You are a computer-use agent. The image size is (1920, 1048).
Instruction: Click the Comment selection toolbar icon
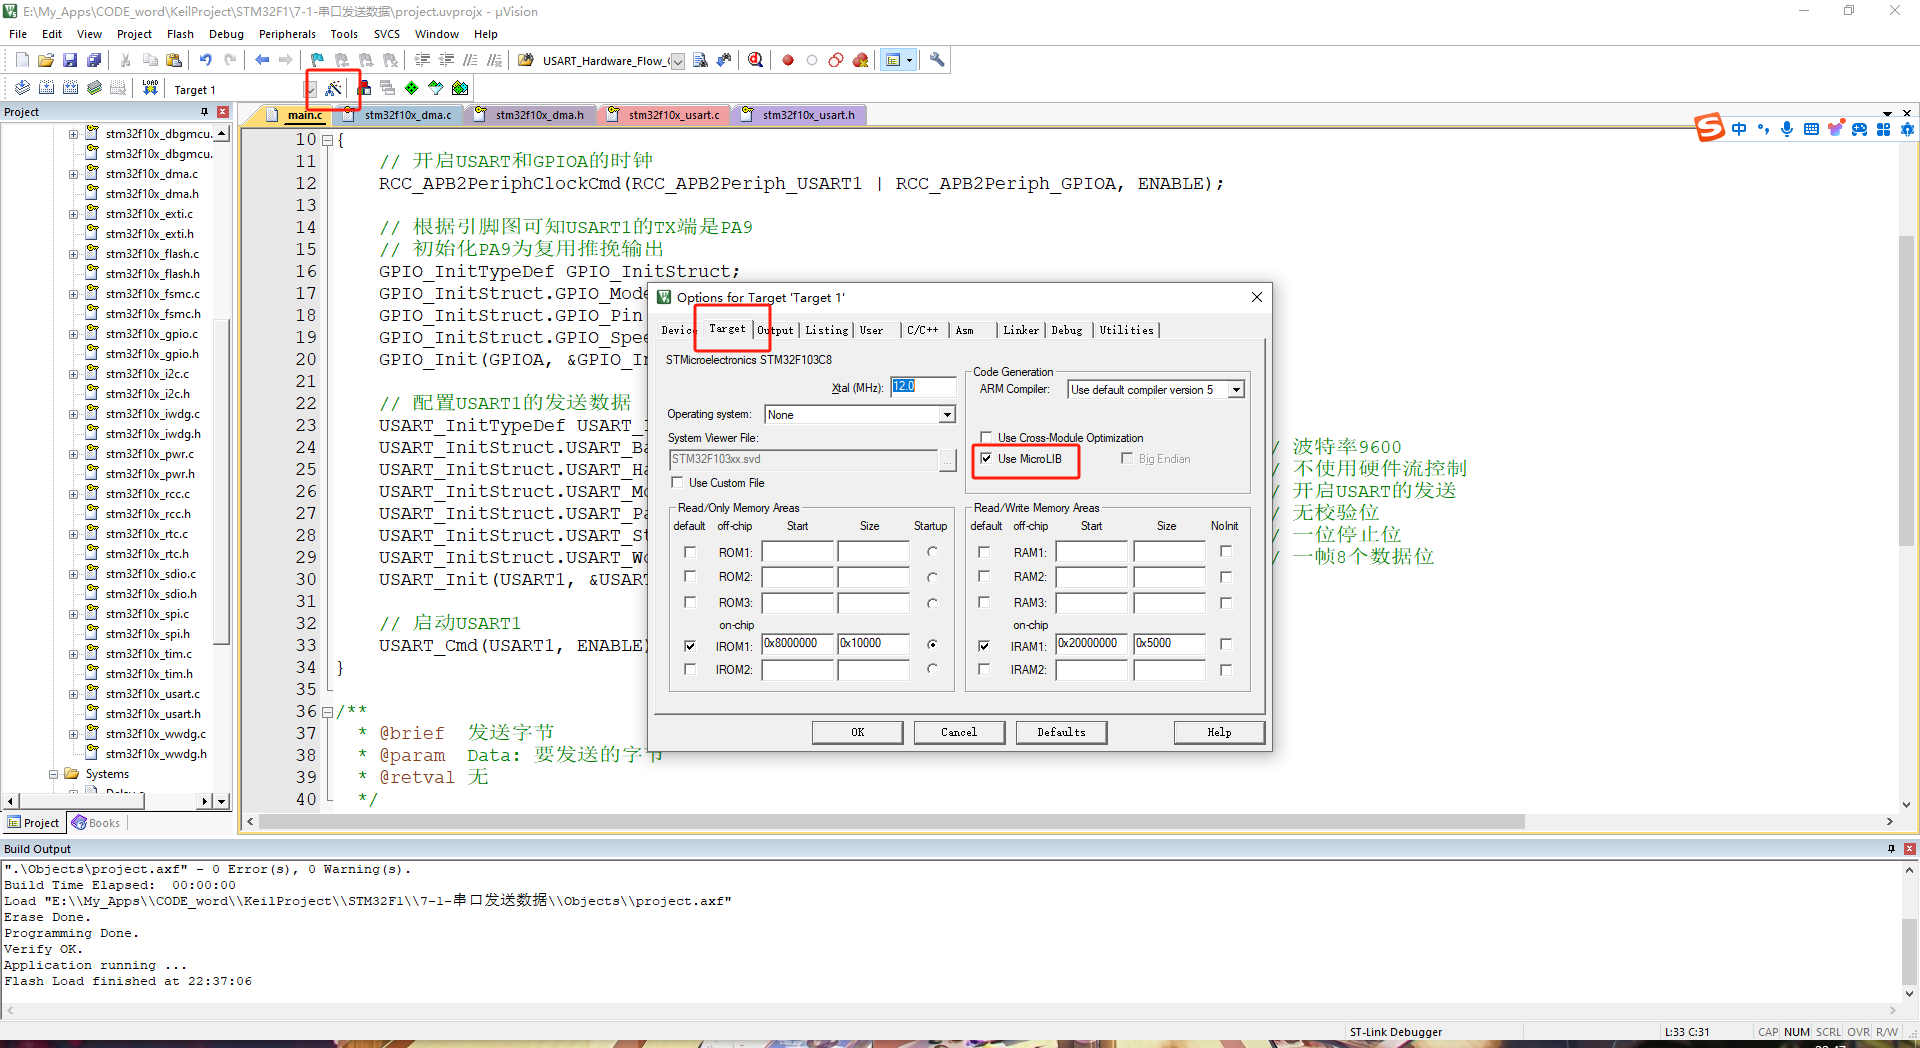coord(470,60)
